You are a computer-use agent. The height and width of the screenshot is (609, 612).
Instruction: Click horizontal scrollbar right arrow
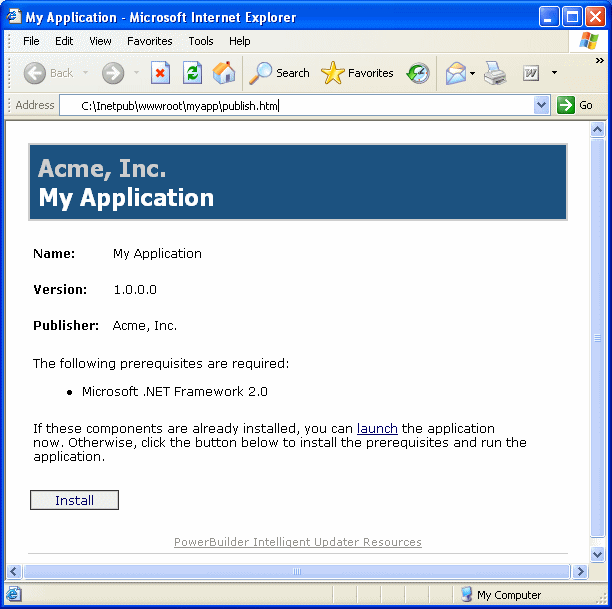pyautogui.click(x=581, y=572)
